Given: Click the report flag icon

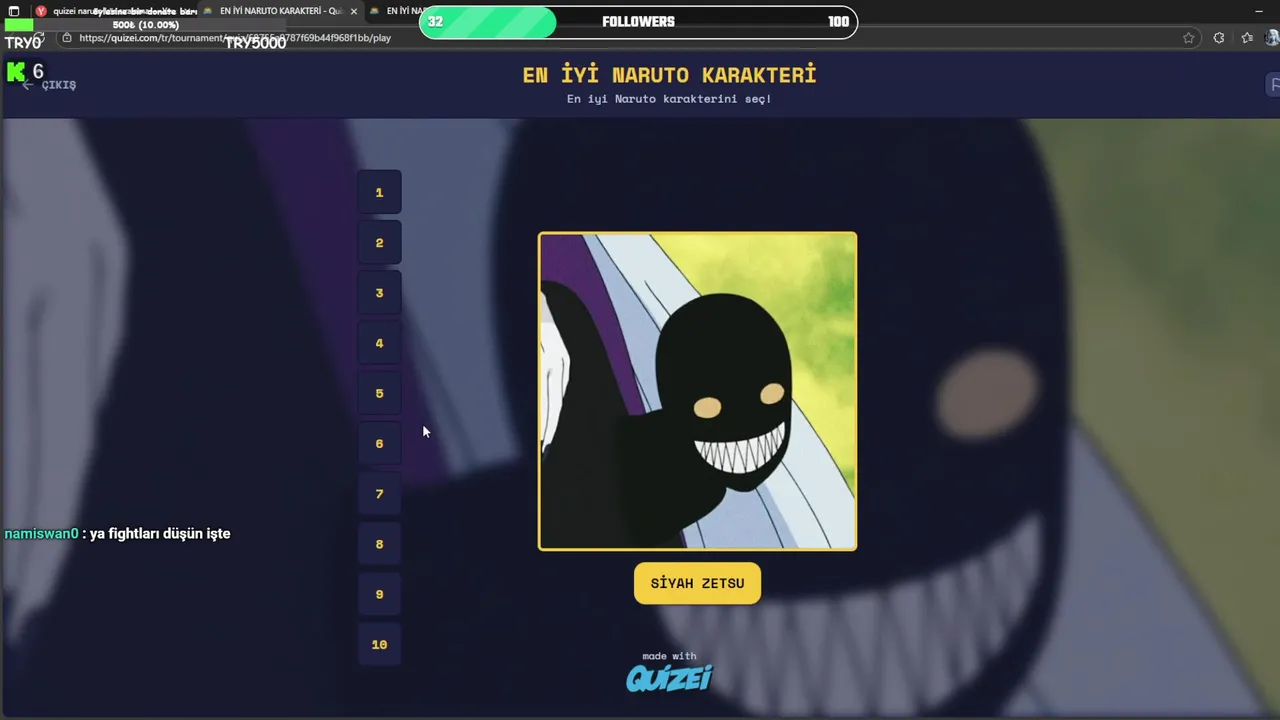Looking at the screenshot, I should [1274, 85].
